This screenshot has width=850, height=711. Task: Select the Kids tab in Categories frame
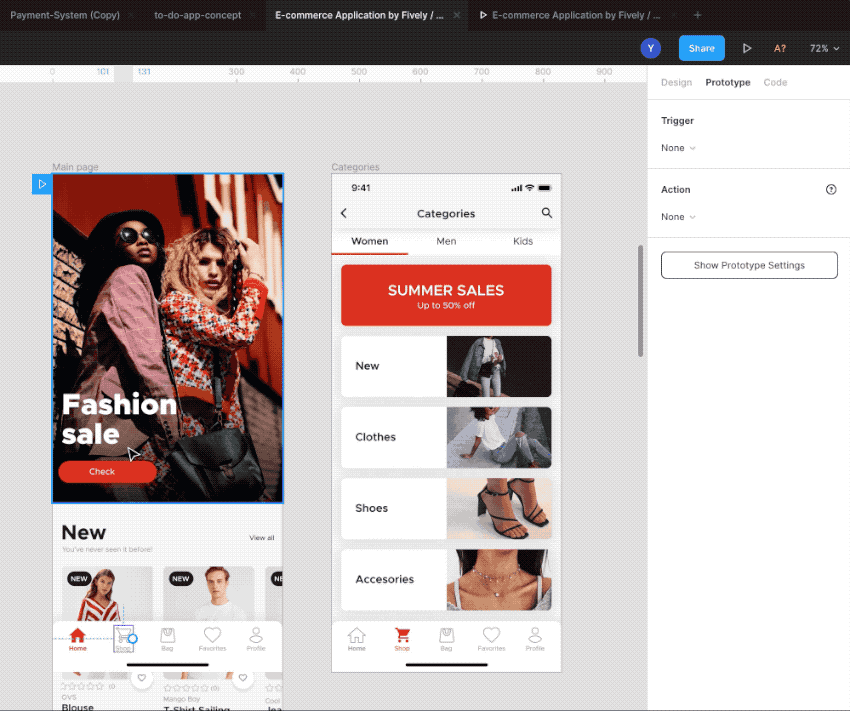coord(523,241)
